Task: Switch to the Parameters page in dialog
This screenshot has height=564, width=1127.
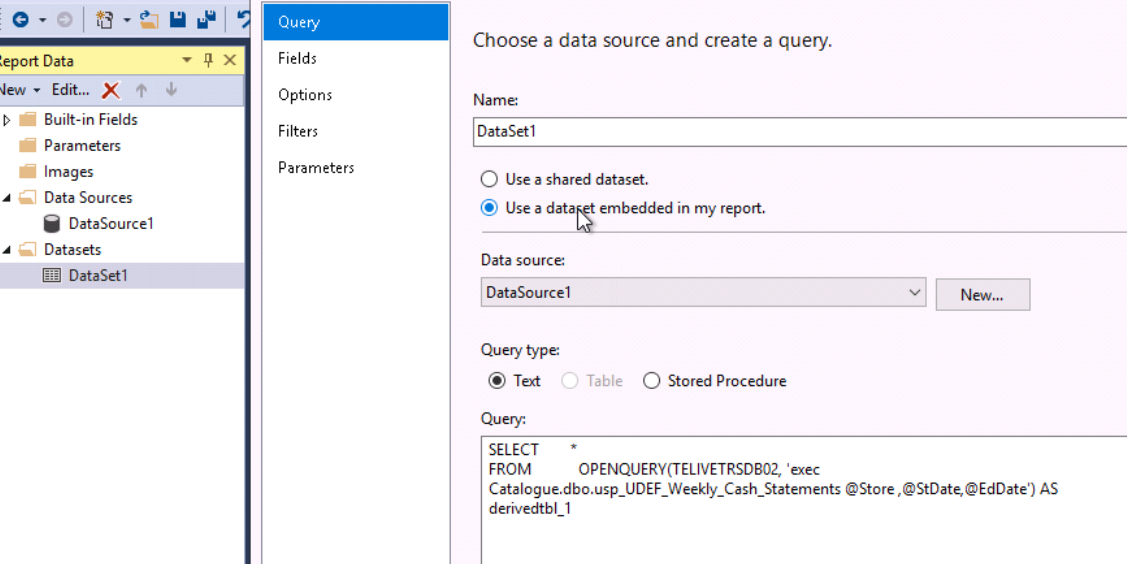Action: [356, 168]
